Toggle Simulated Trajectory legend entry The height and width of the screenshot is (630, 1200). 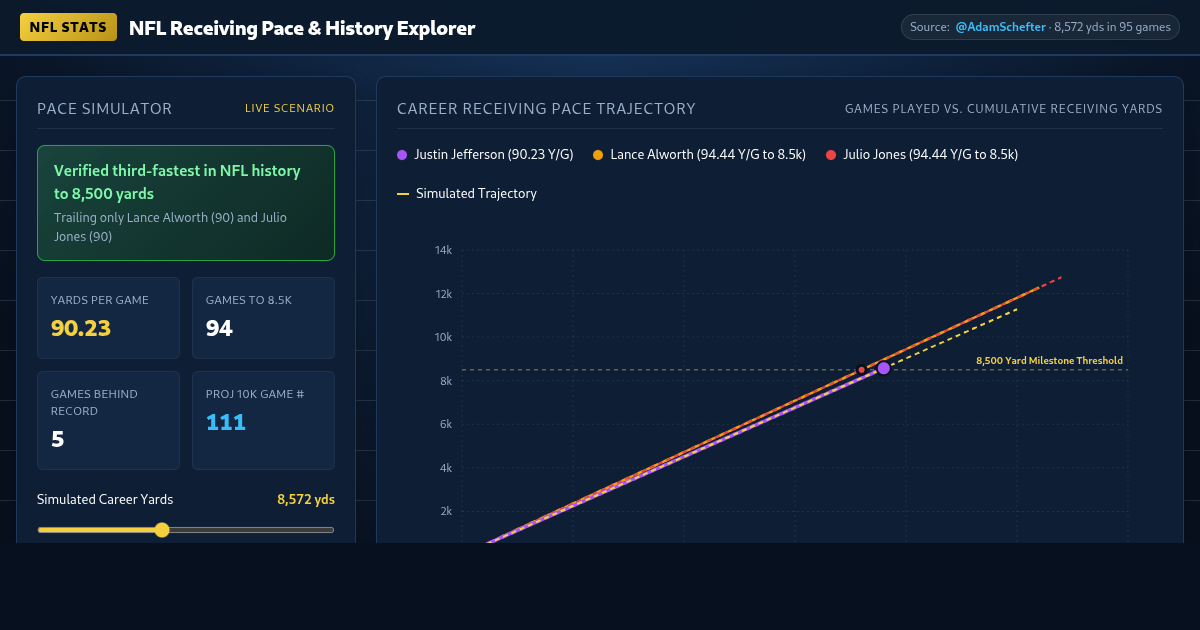click(467, 194)
